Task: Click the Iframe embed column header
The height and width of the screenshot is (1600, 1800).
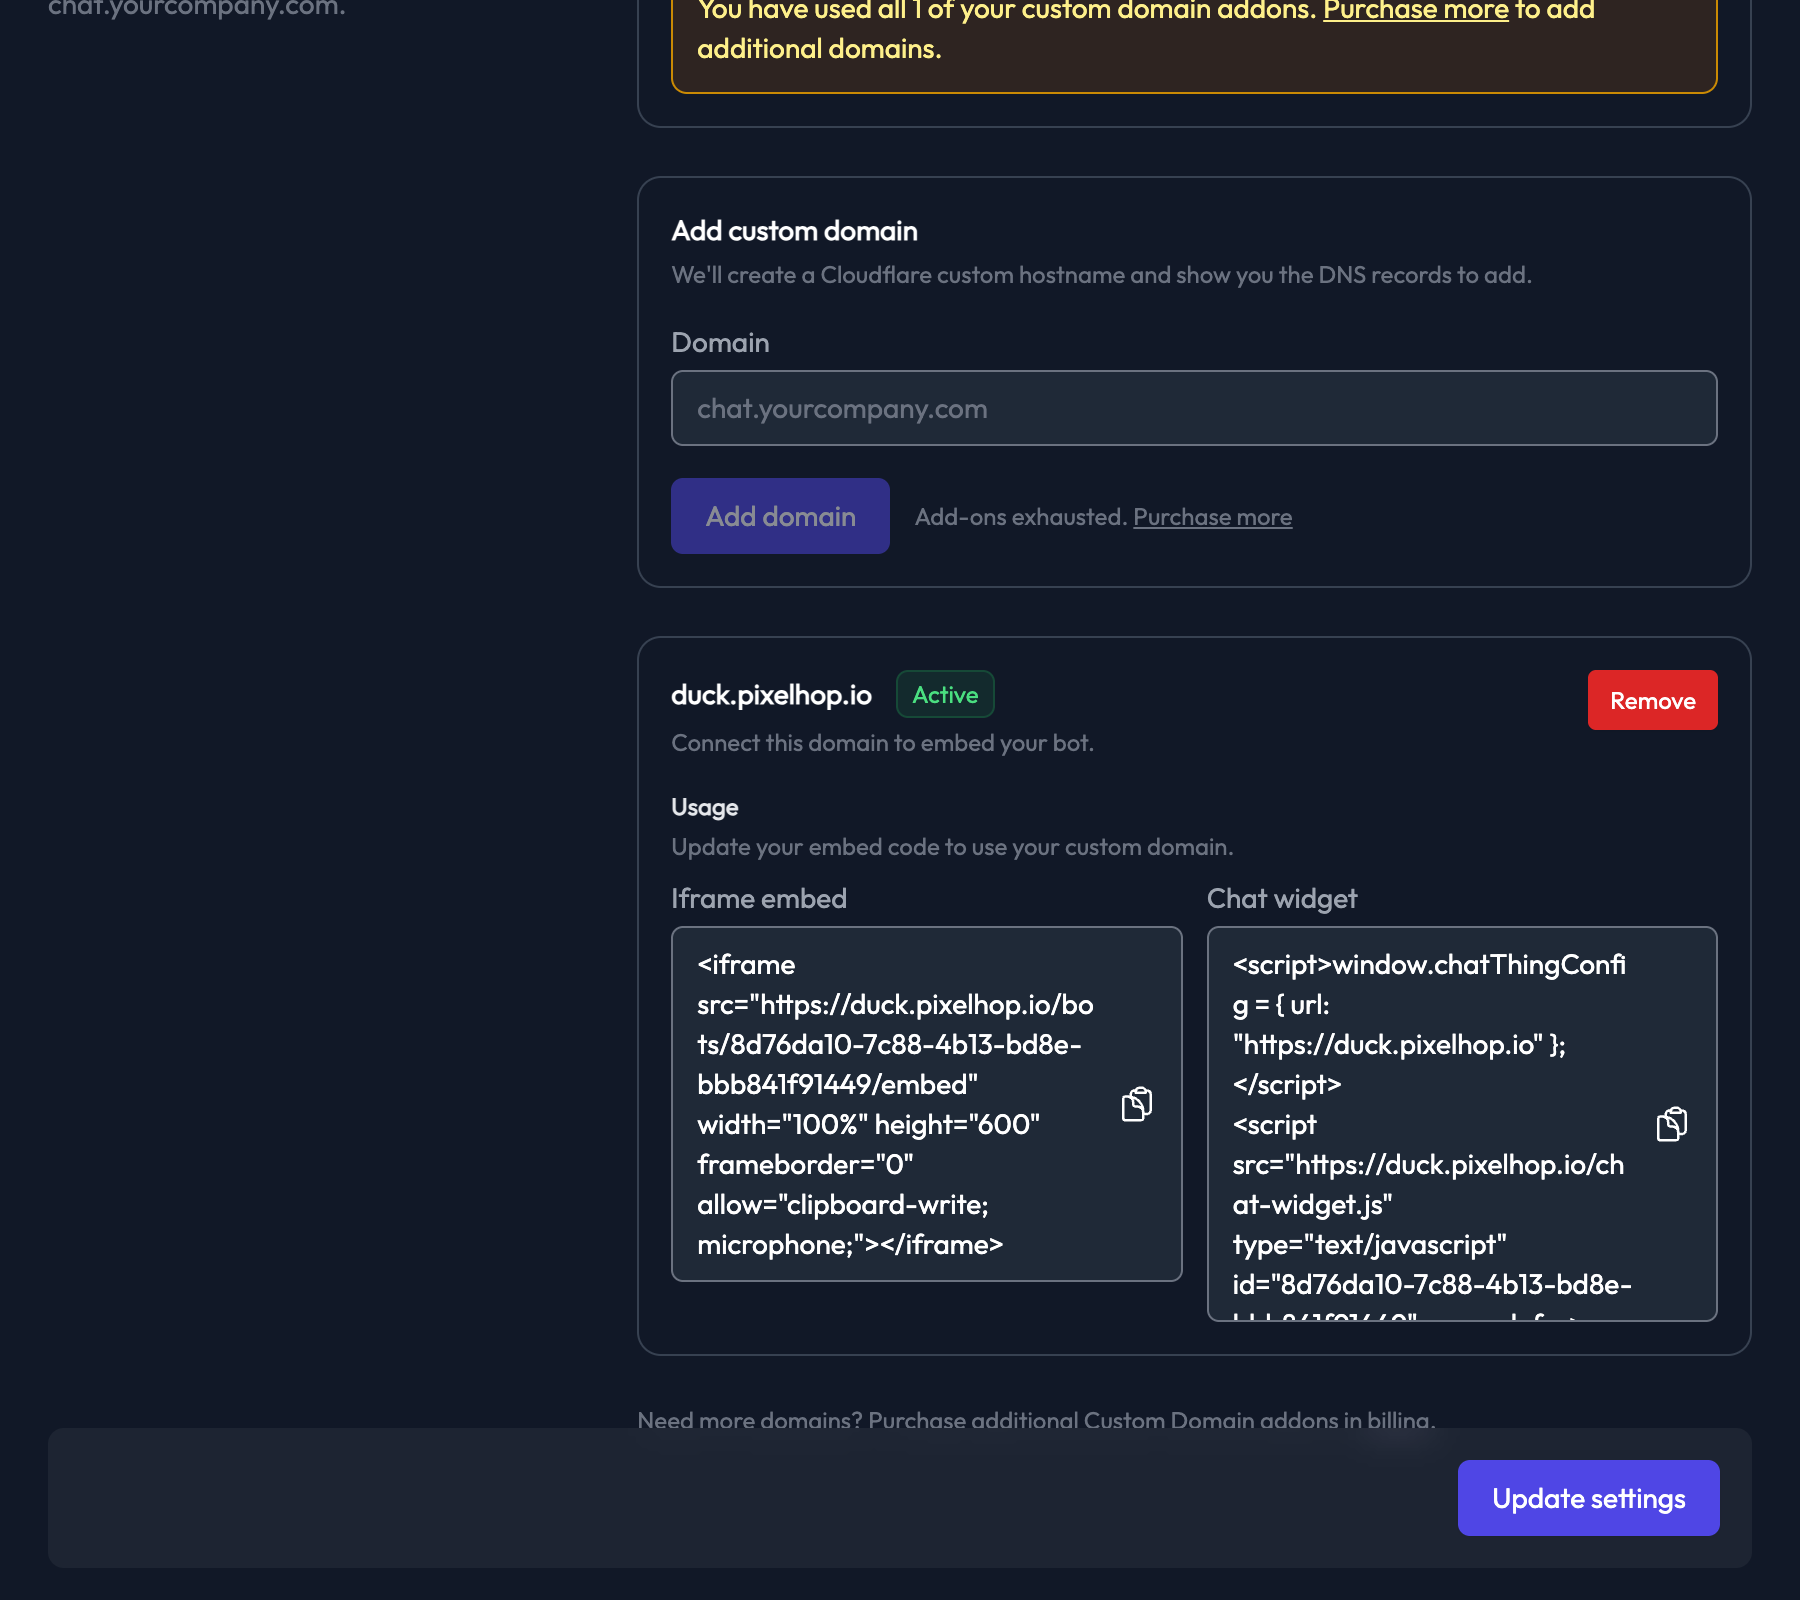Action: [758, 898]
